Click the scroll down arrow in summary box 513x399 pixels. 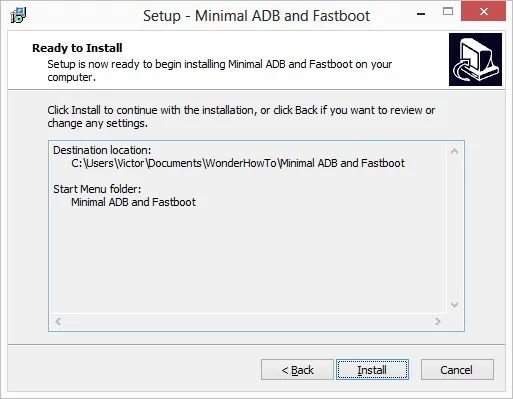coord(454,305)
